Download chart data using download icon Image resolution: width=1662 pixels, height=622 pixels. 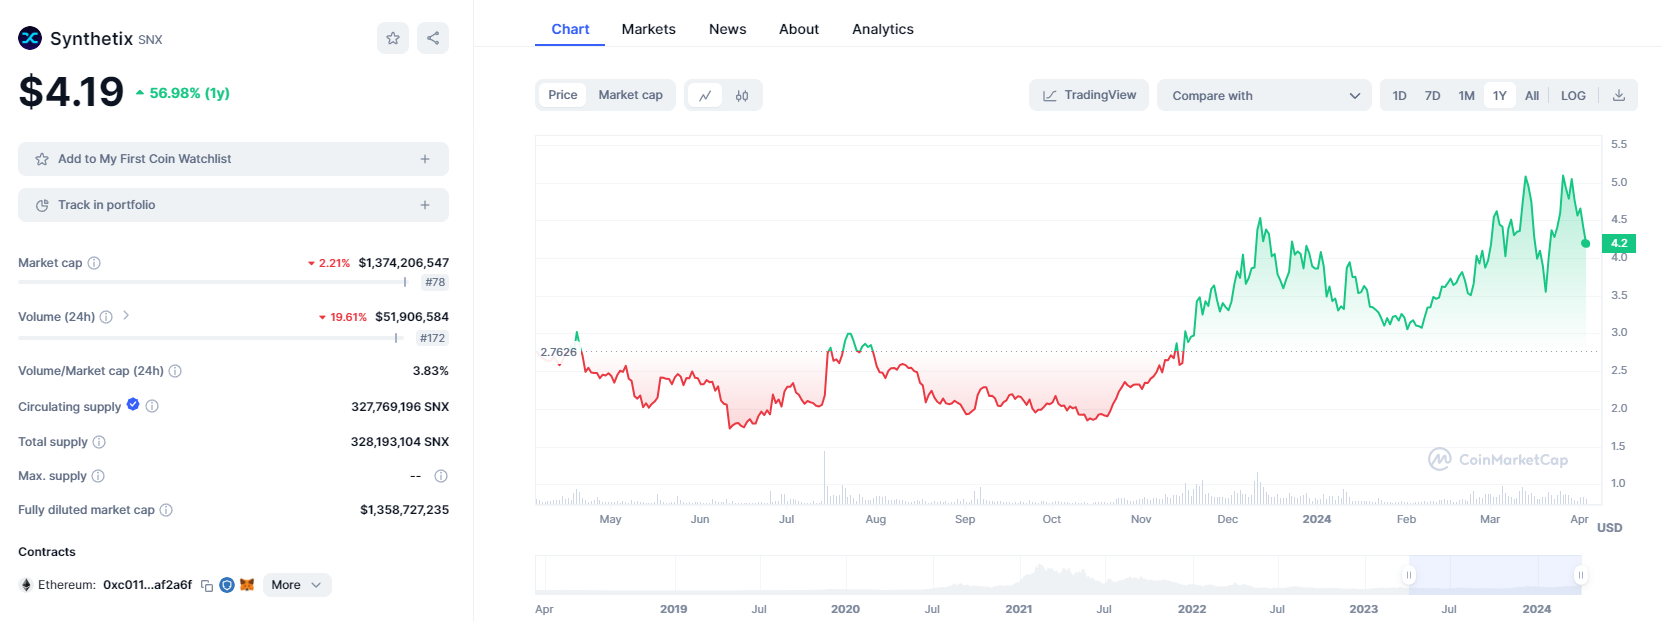click(1619, 96)
